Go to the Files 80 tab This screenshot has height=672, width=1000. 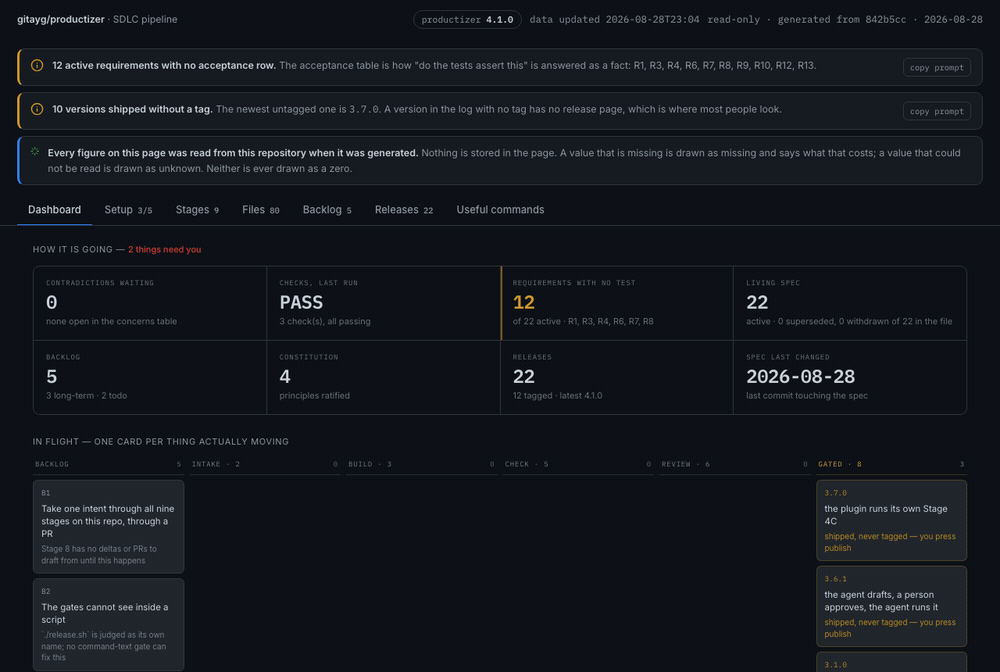tap(260, 210)
